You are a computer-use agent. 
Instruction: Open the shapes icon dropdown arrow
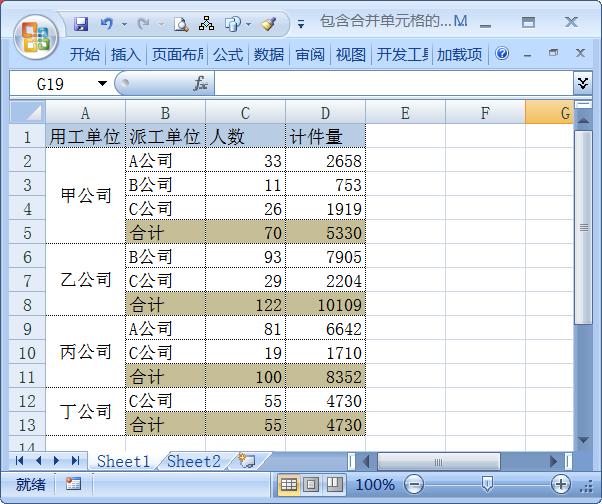[248, 24]
